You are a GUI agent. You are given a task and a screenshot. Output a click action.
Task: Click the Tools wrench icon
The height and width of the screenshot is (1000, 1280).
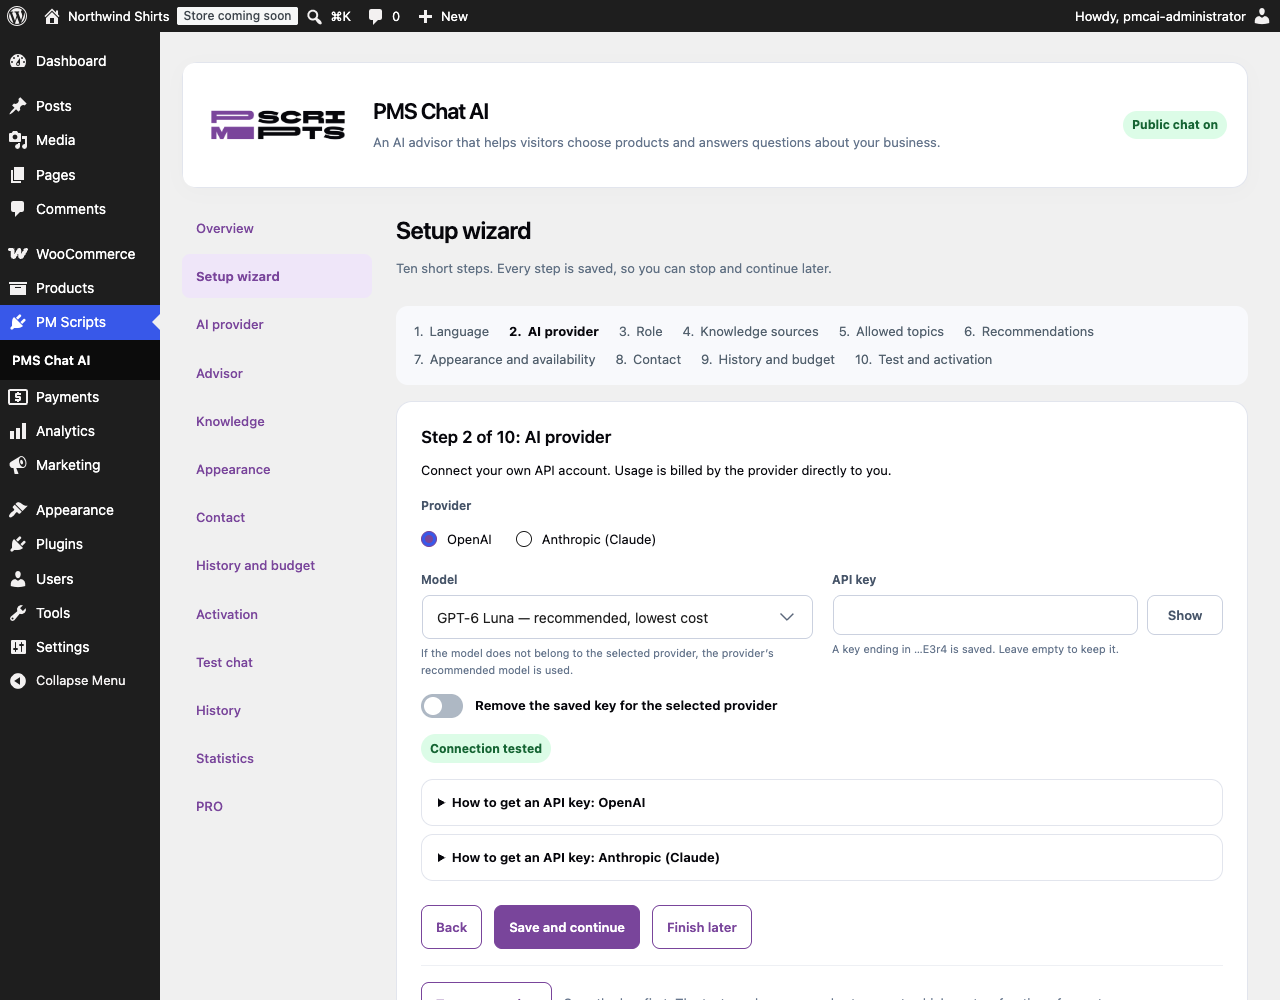(x=18, y=613)
